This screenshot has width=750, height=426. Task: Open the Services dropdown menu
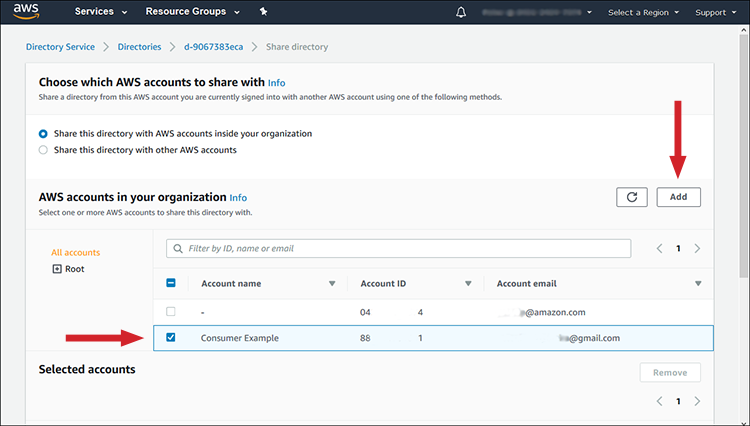coord(101,11)
